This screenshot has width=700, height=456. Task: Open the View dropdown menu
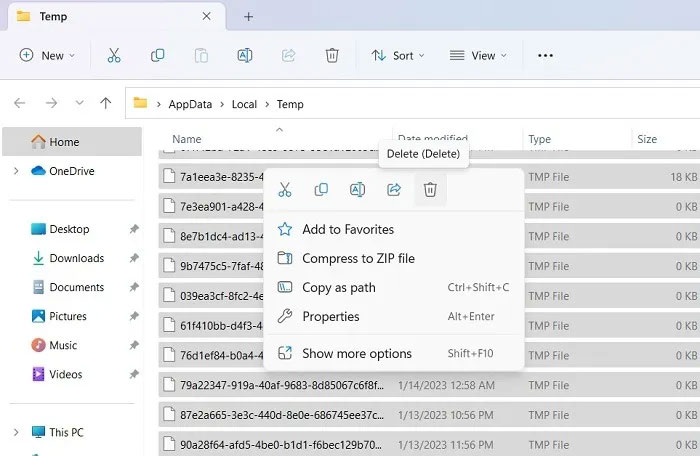[477, 56]
